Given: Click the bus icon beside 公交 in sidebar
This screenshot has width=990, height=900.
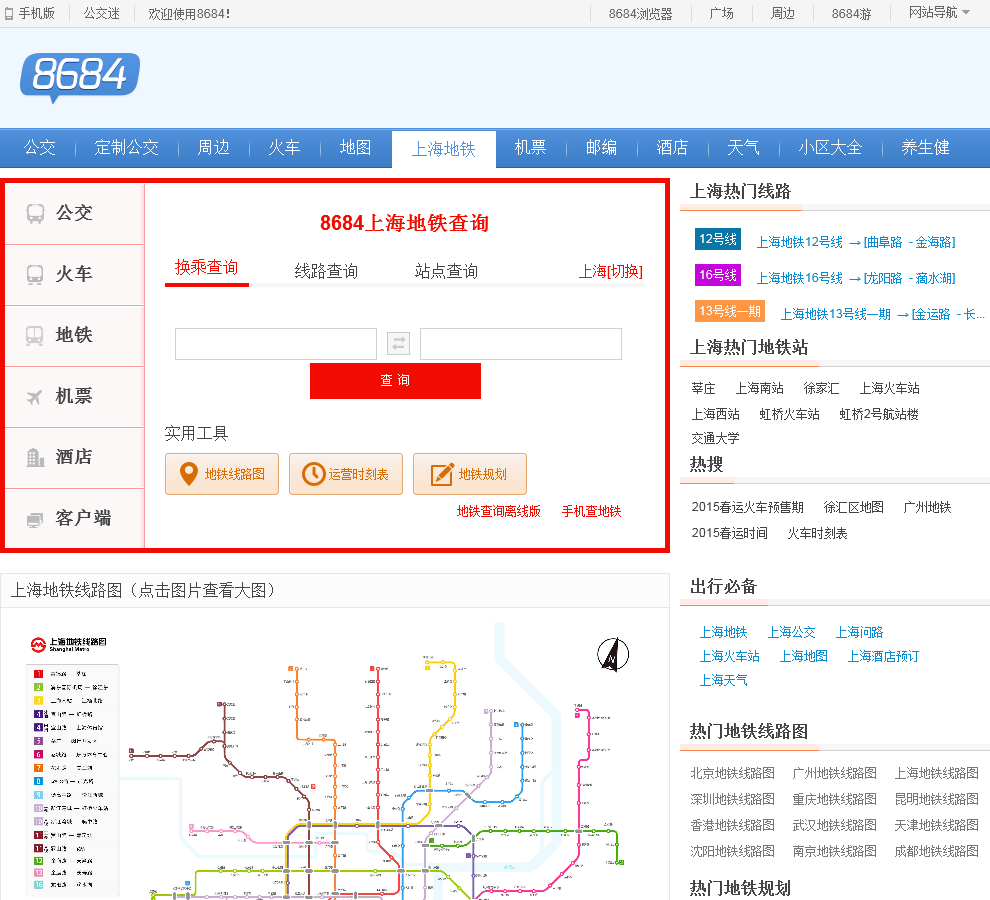Looking at the screenshot, I should (35, 213).
